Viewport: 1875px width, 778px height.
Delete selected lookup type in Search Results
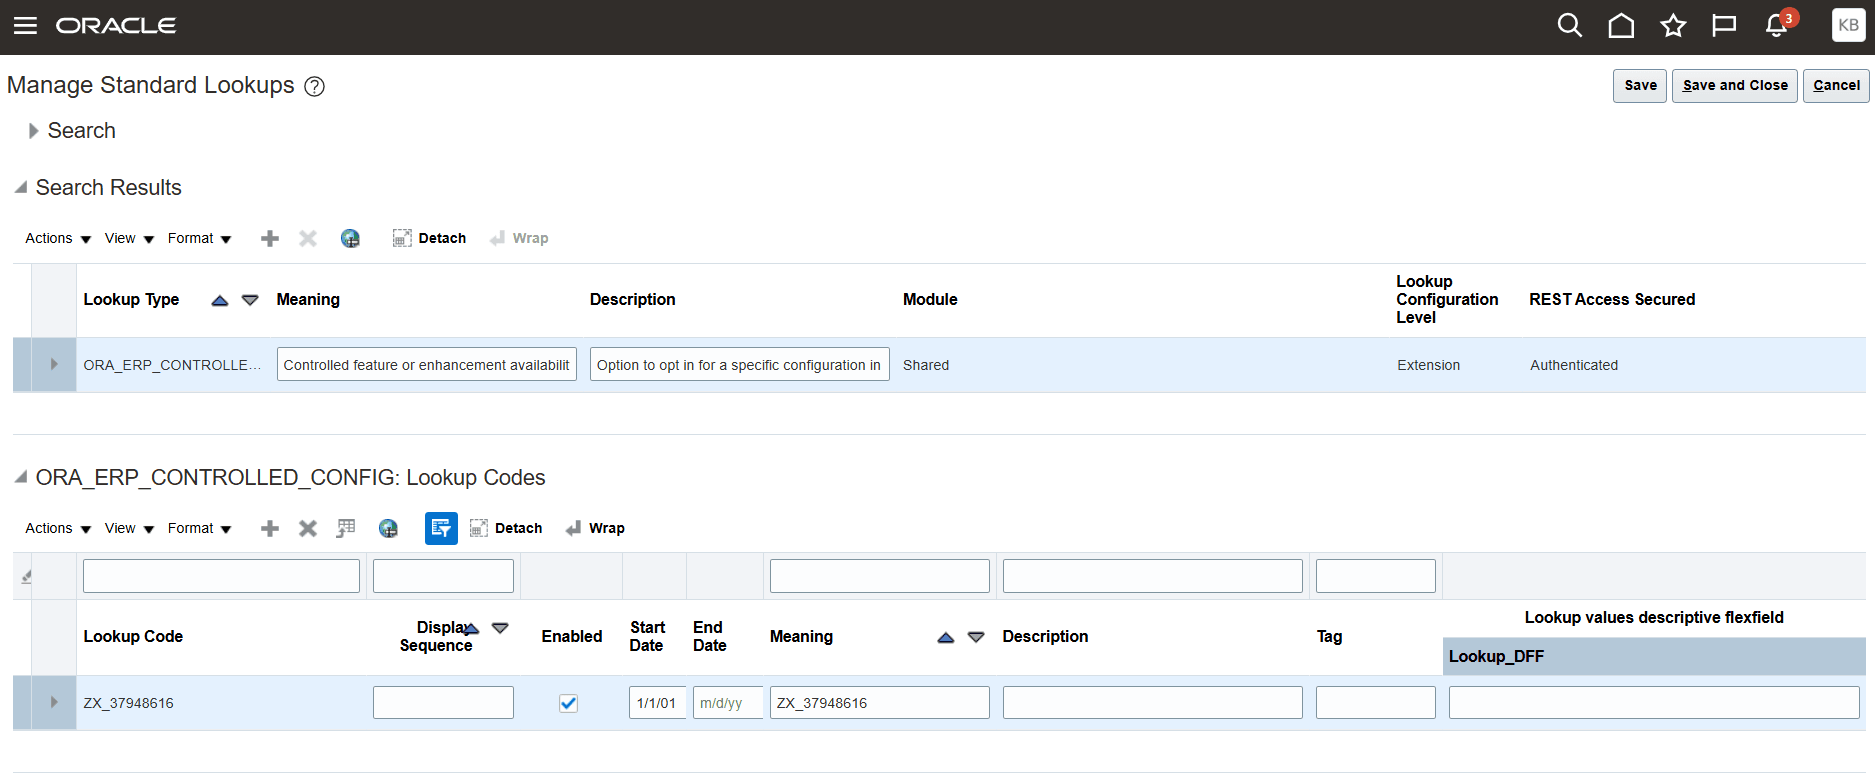pos(308,238)
